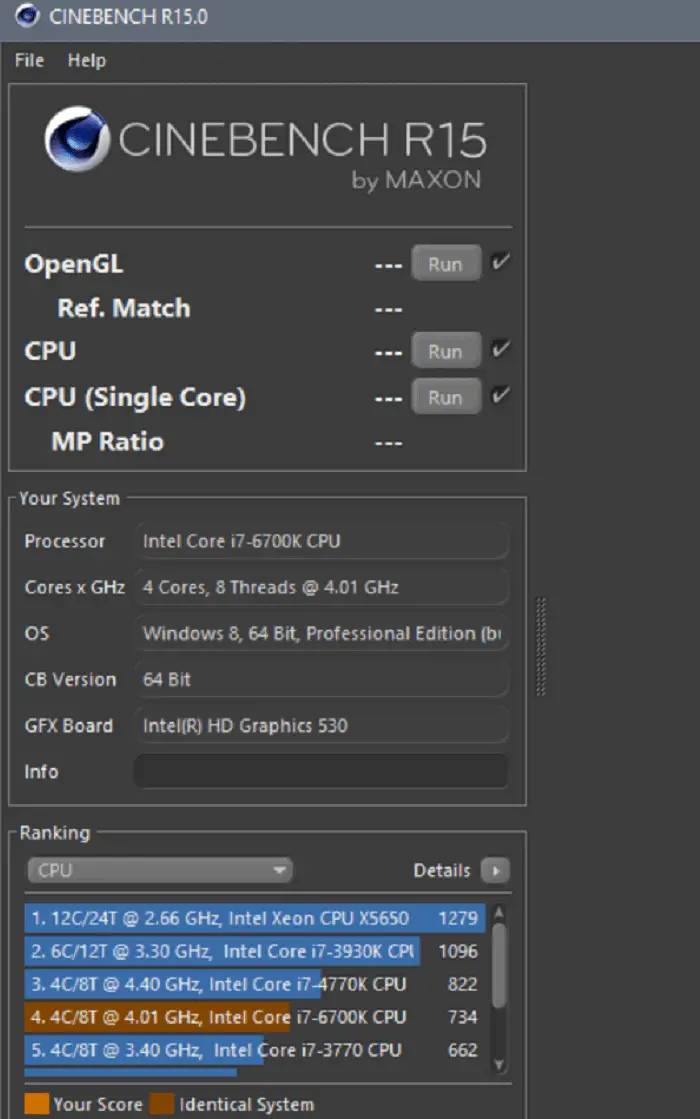Click the score 1279 in ranking
The height and width of the screenshot is (1119, 700).
(457, 918)
